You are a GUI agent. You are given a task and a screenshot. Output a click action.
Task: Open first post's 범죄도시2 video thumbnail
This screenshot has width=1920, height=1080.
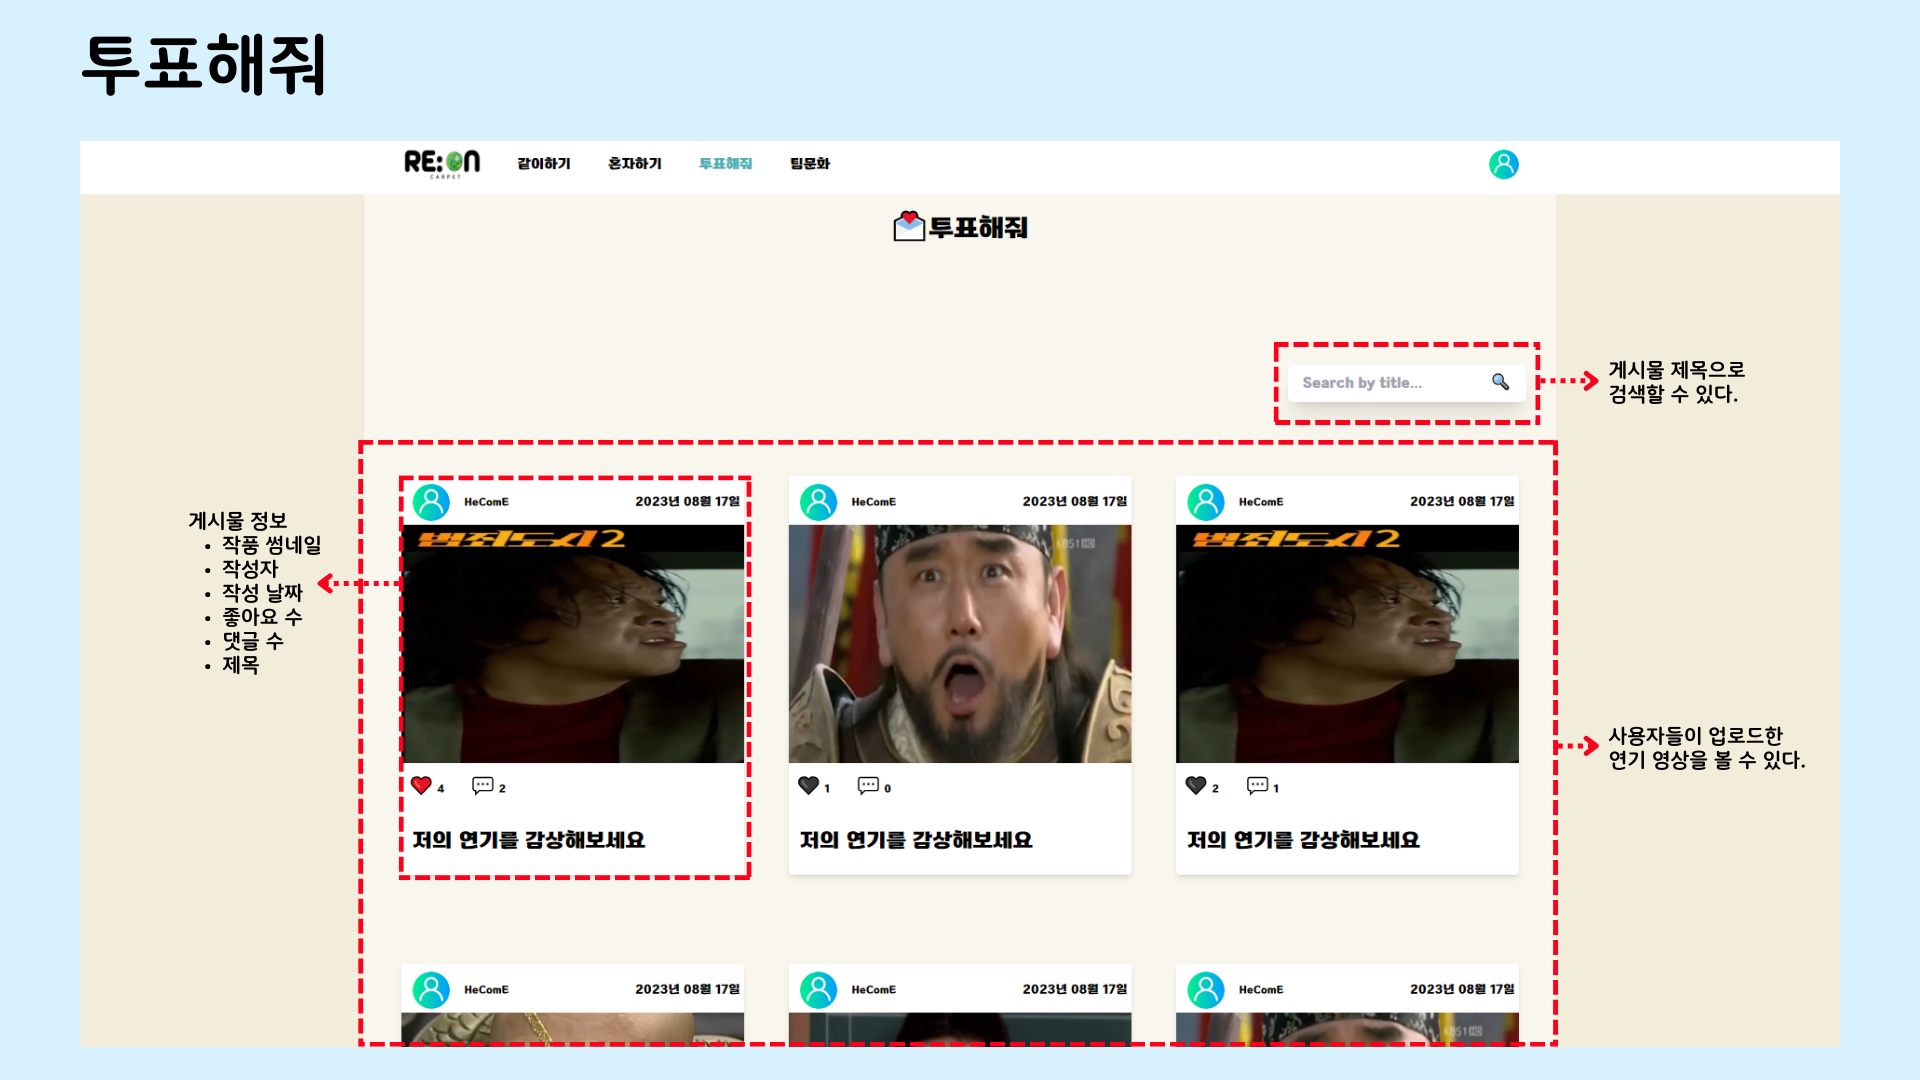click(x=573, y=644)
